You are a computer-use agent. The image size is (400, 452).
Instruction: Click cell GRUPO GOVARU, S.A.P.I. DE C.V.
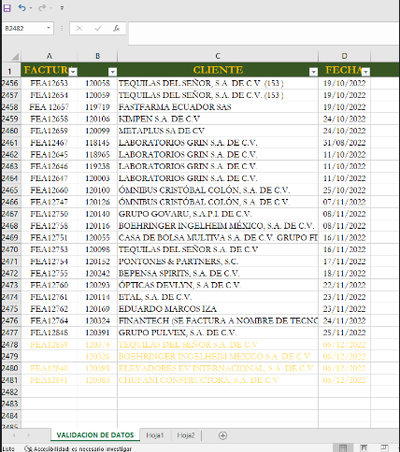click(218, 214)
